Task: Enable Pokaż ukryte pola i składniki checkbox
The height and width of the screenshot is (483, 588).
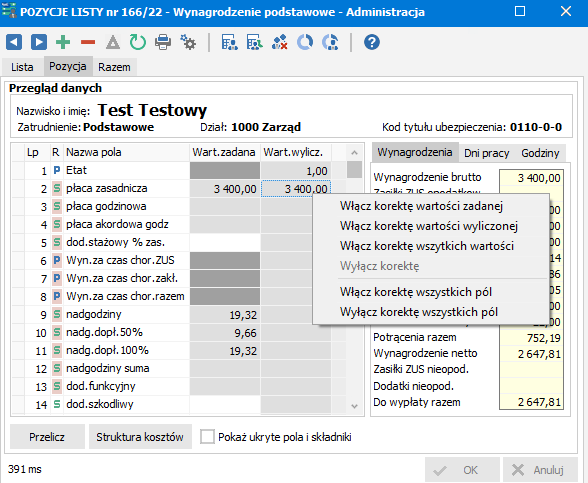Action: 207,437
